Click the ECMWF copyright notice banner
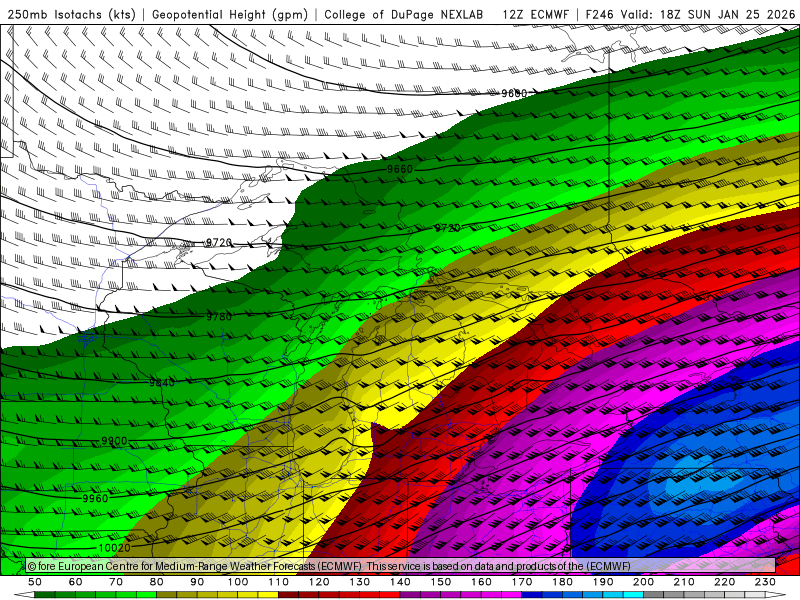This screenshot has width=800, height=600. point(401,566)
